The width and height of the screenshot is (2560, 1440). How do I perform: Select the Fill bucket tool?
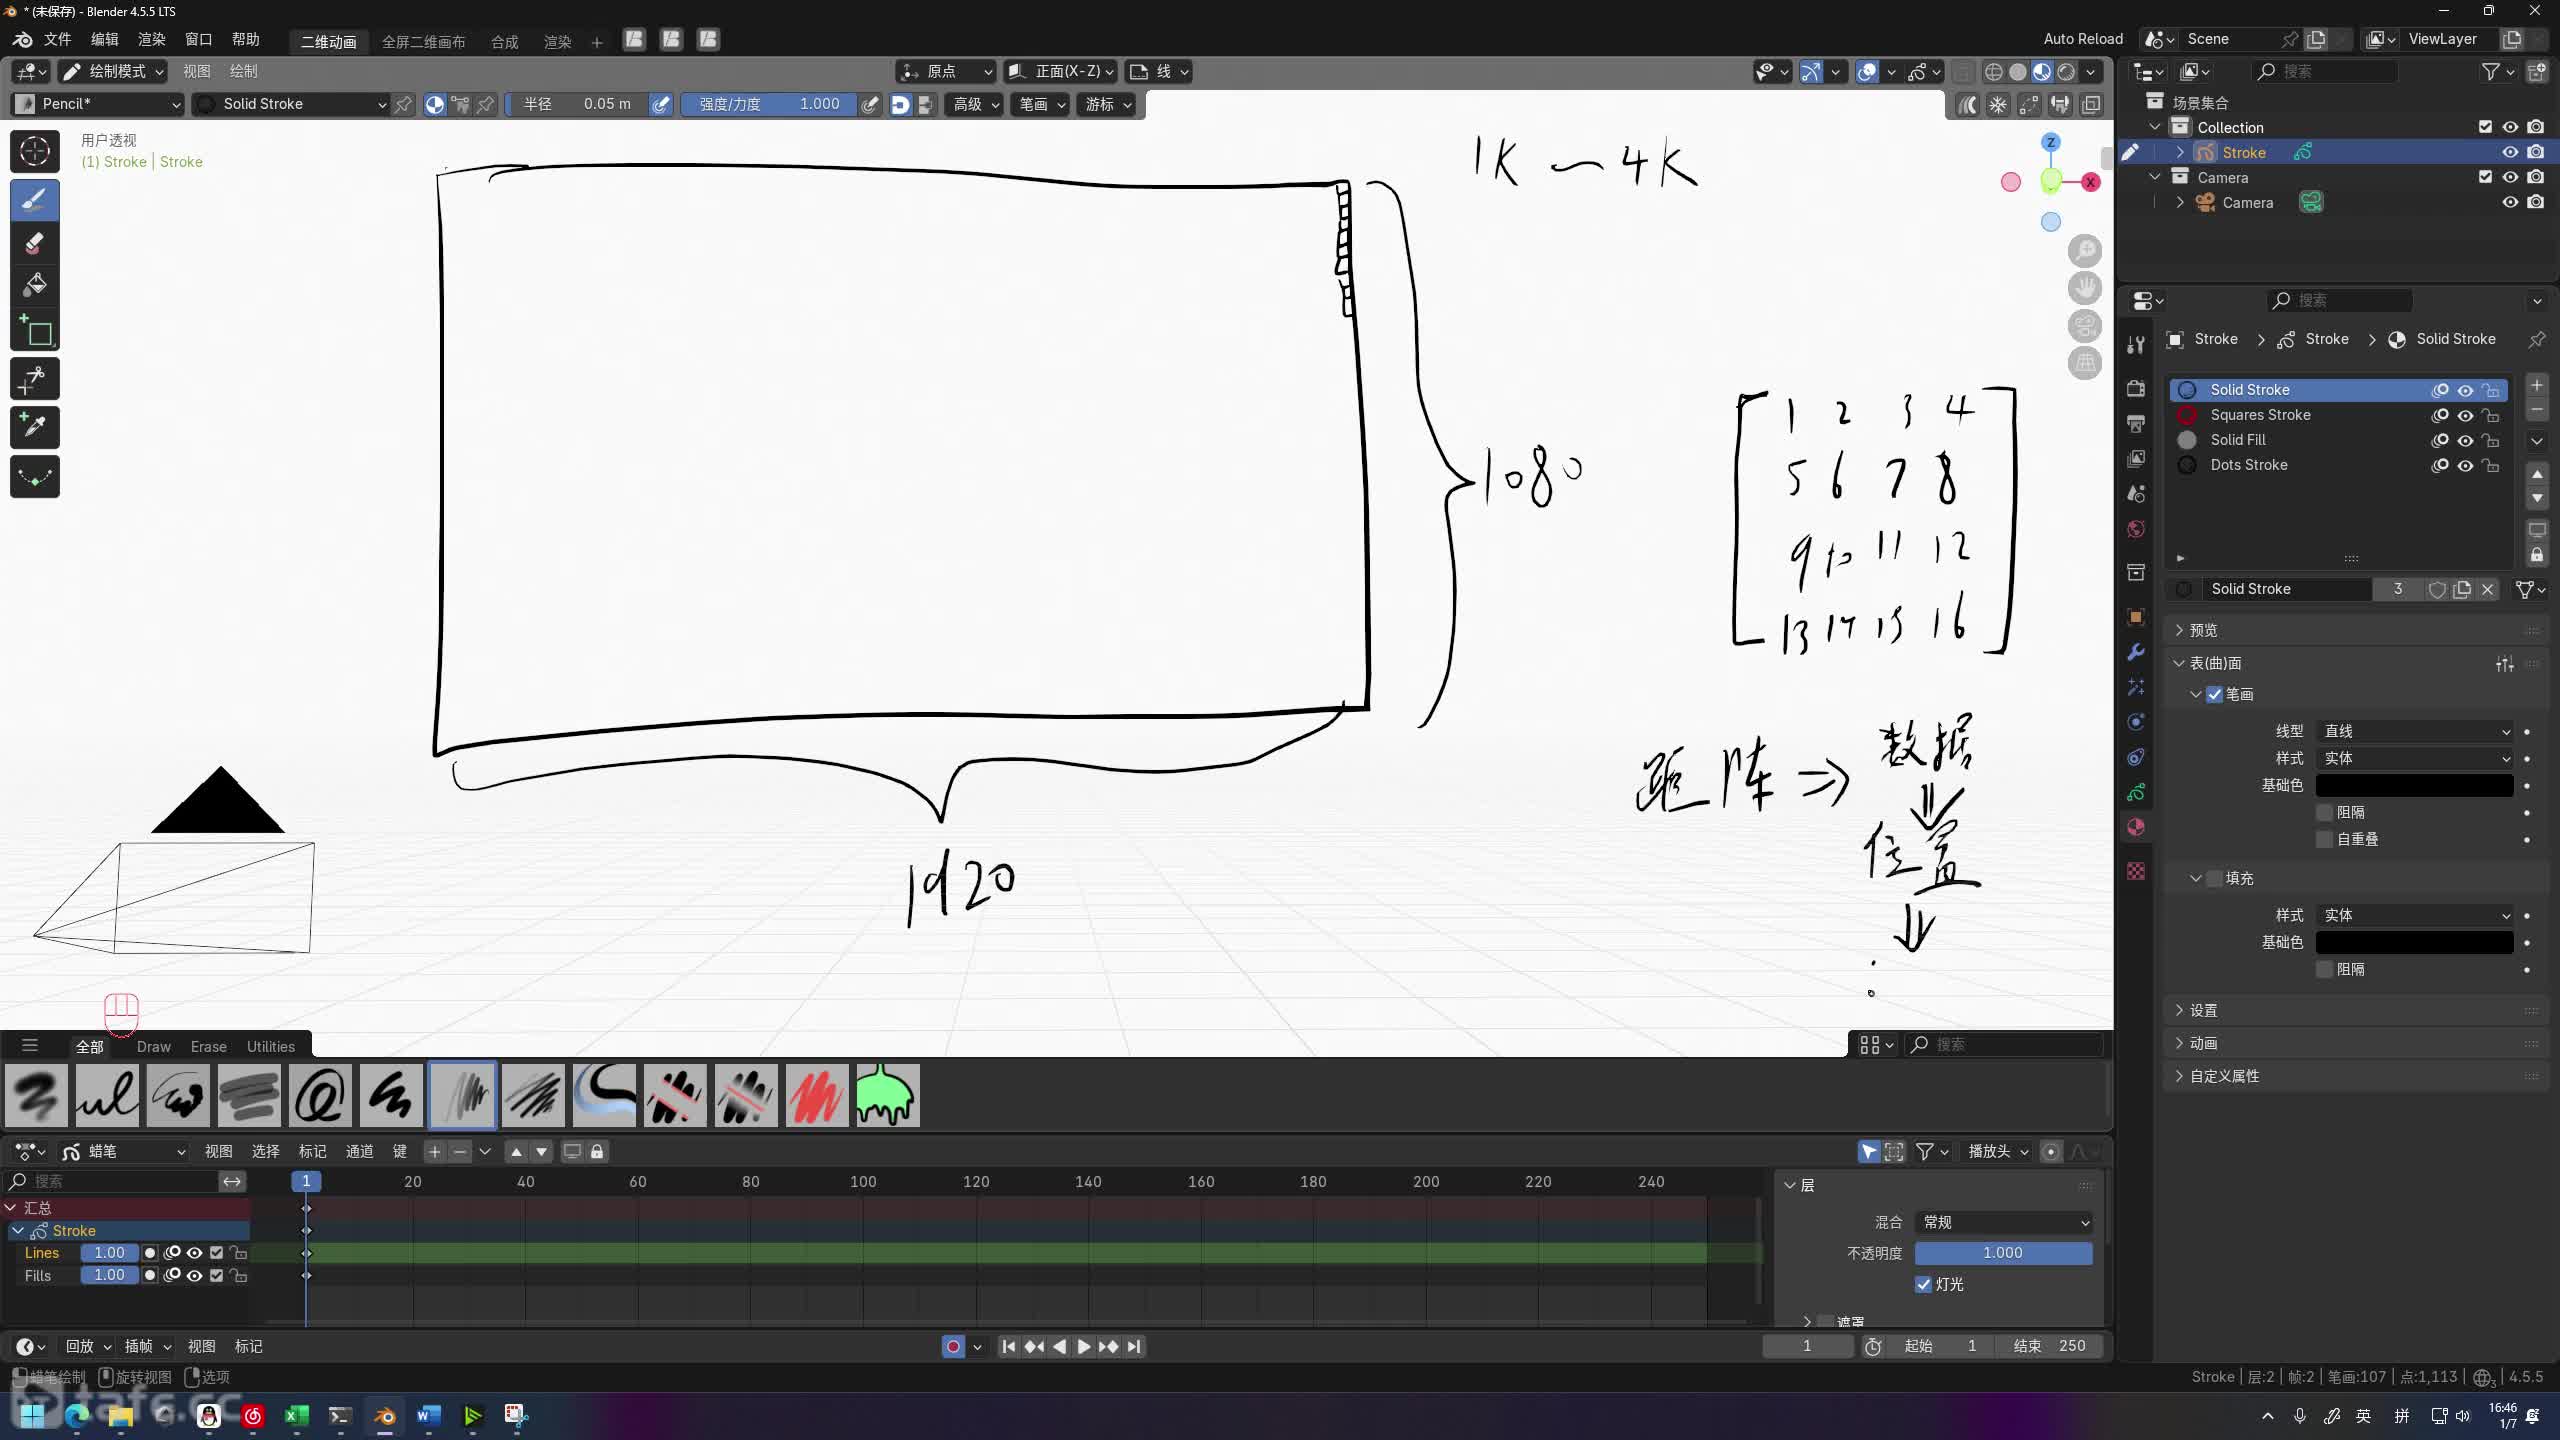click(34, 285)
